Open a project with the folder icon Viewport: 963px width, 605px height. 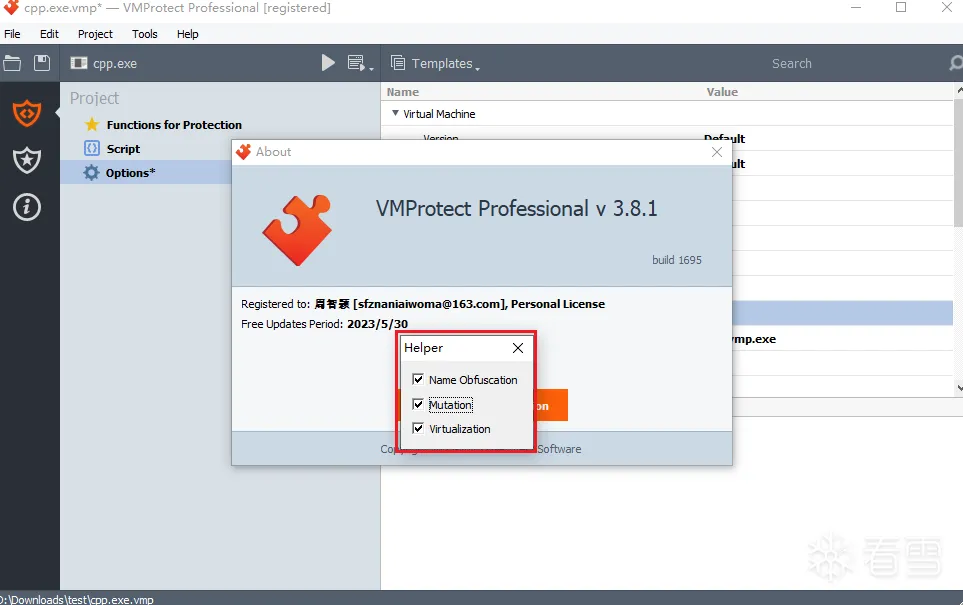click(12, 63)
